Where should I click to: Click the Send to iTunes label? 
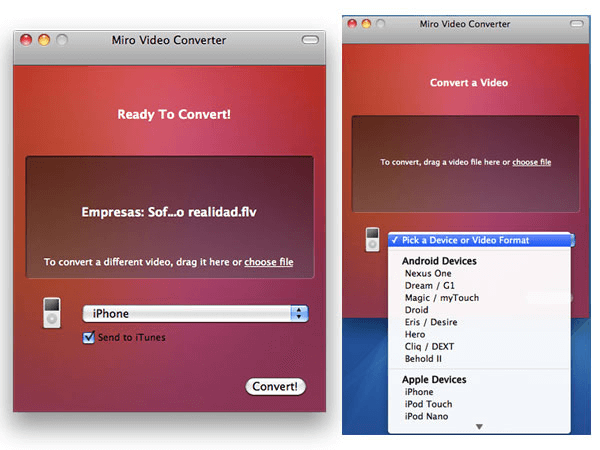tap(132, 337)
